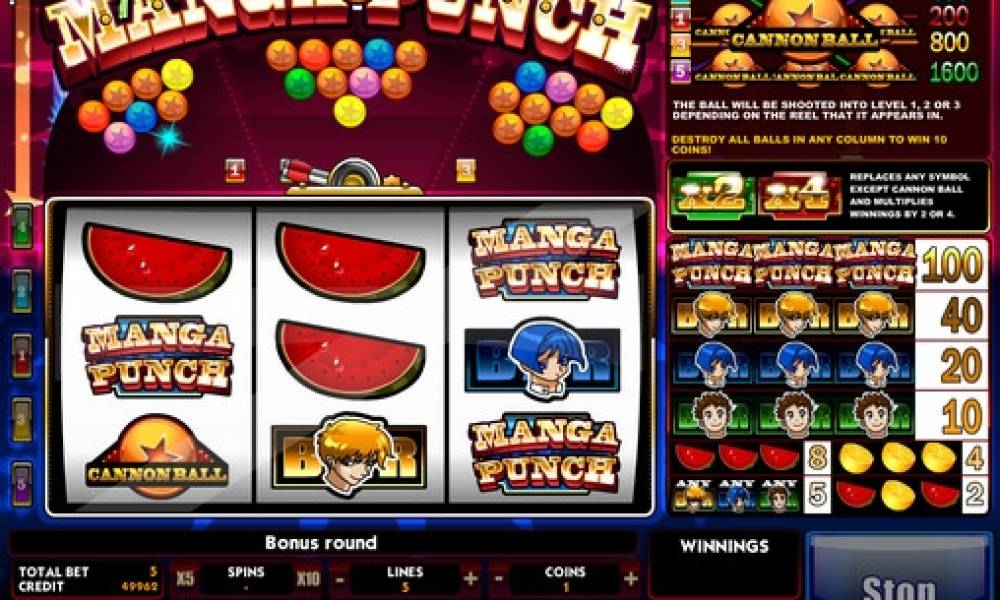Click the yellow ball in center cluster

pyautogui.click(x=349, y=111)
